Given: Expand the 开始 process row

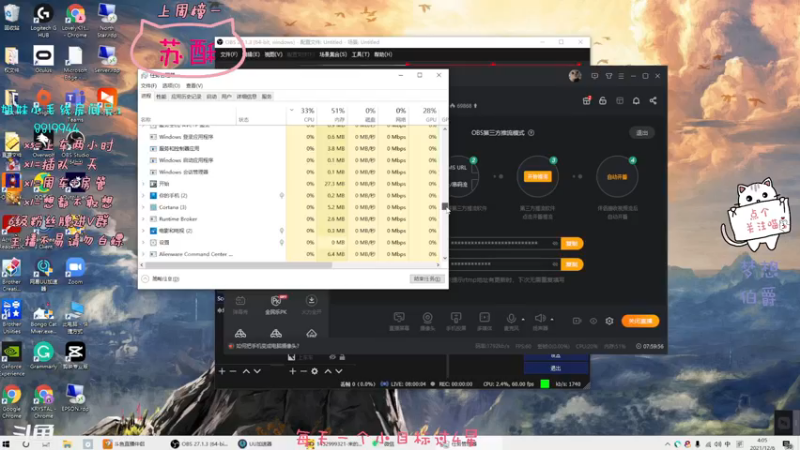Looking at the screenshot, I should (143, 184).
